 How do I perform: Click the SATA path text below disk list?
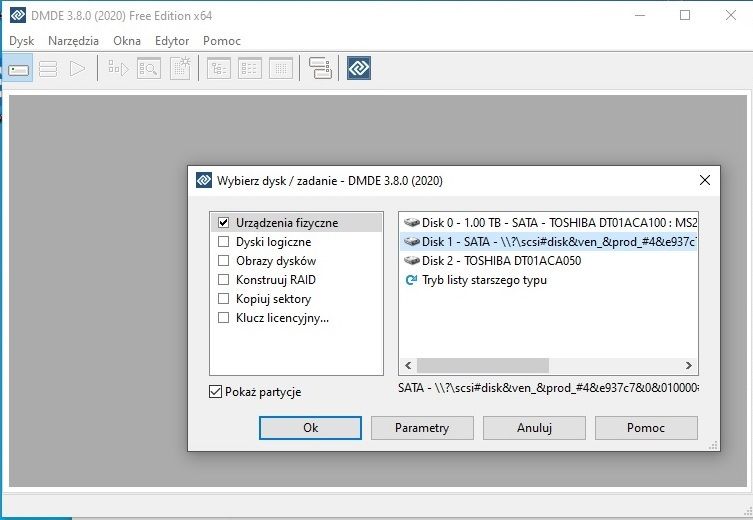(548, 388)
